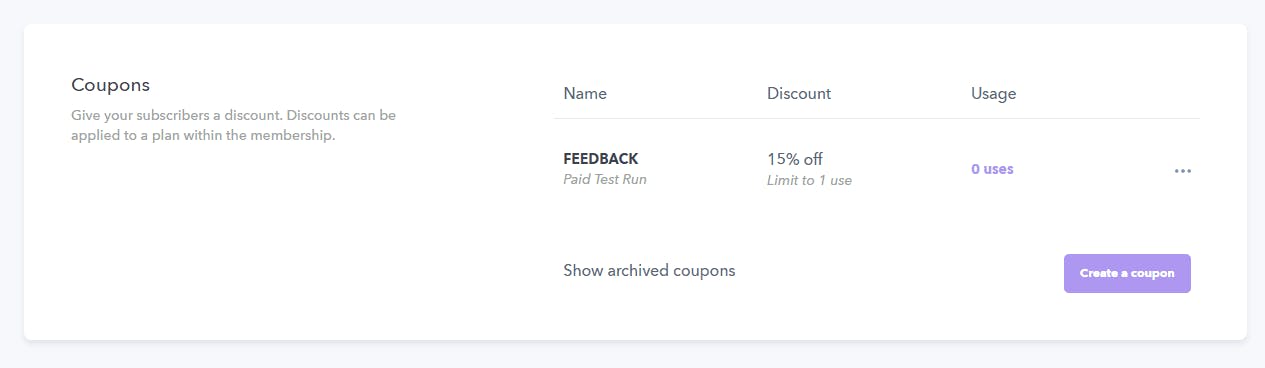Open the three-dot menu for FEEDBACK coupon

click(x=1183, y=170)
